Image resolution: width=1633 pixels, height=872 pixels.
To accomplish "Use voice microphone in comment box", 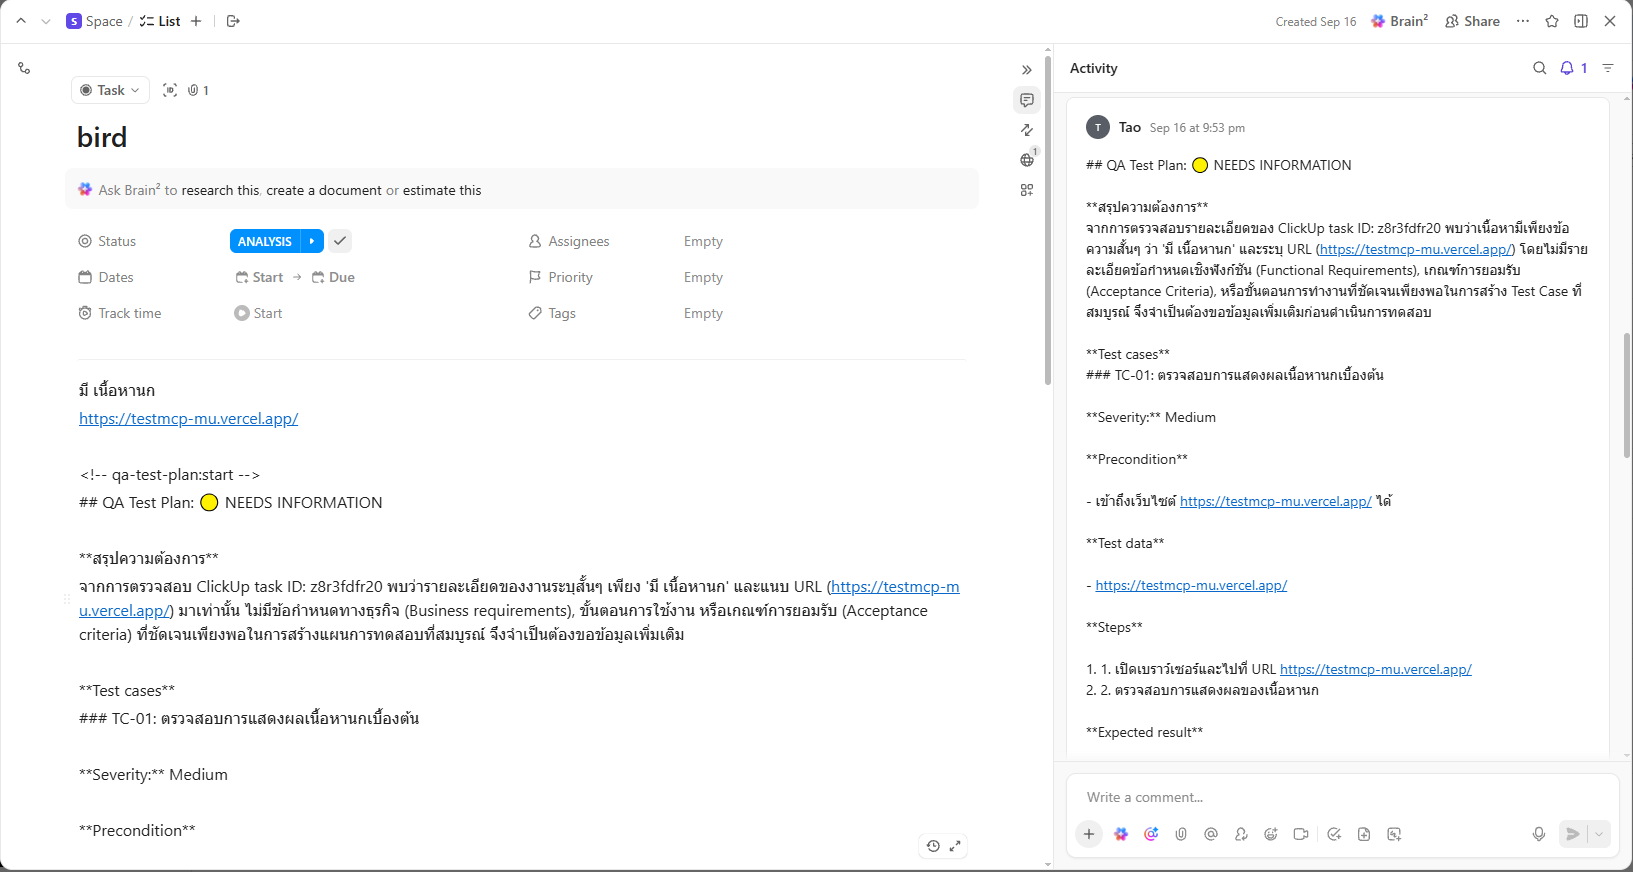I will click(1539, 834).
